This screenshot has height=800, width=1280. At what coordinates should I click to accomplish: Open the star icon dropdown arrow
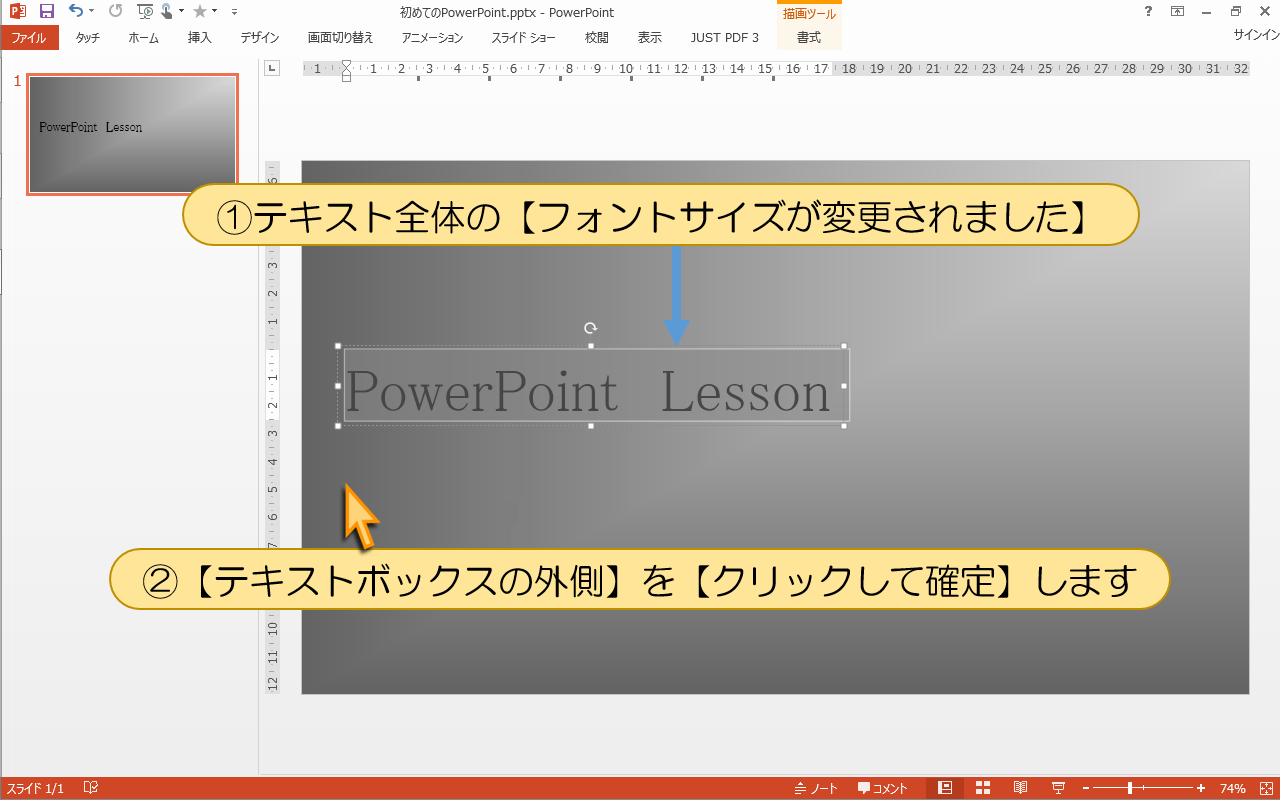click(214, 12)
